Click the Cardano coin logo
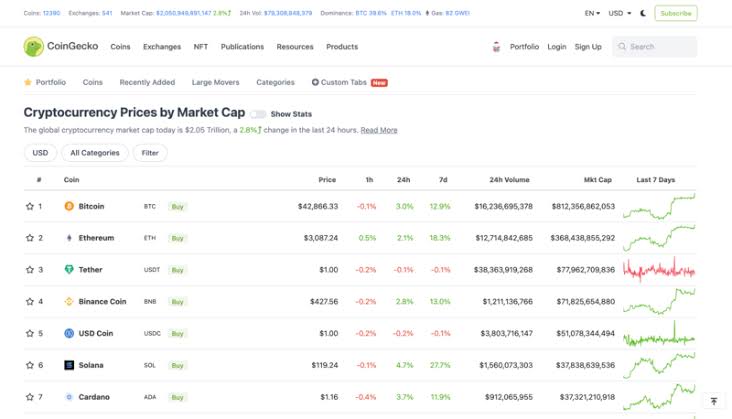732x419 pixels. pyautogui.click(x=69, y=397)
